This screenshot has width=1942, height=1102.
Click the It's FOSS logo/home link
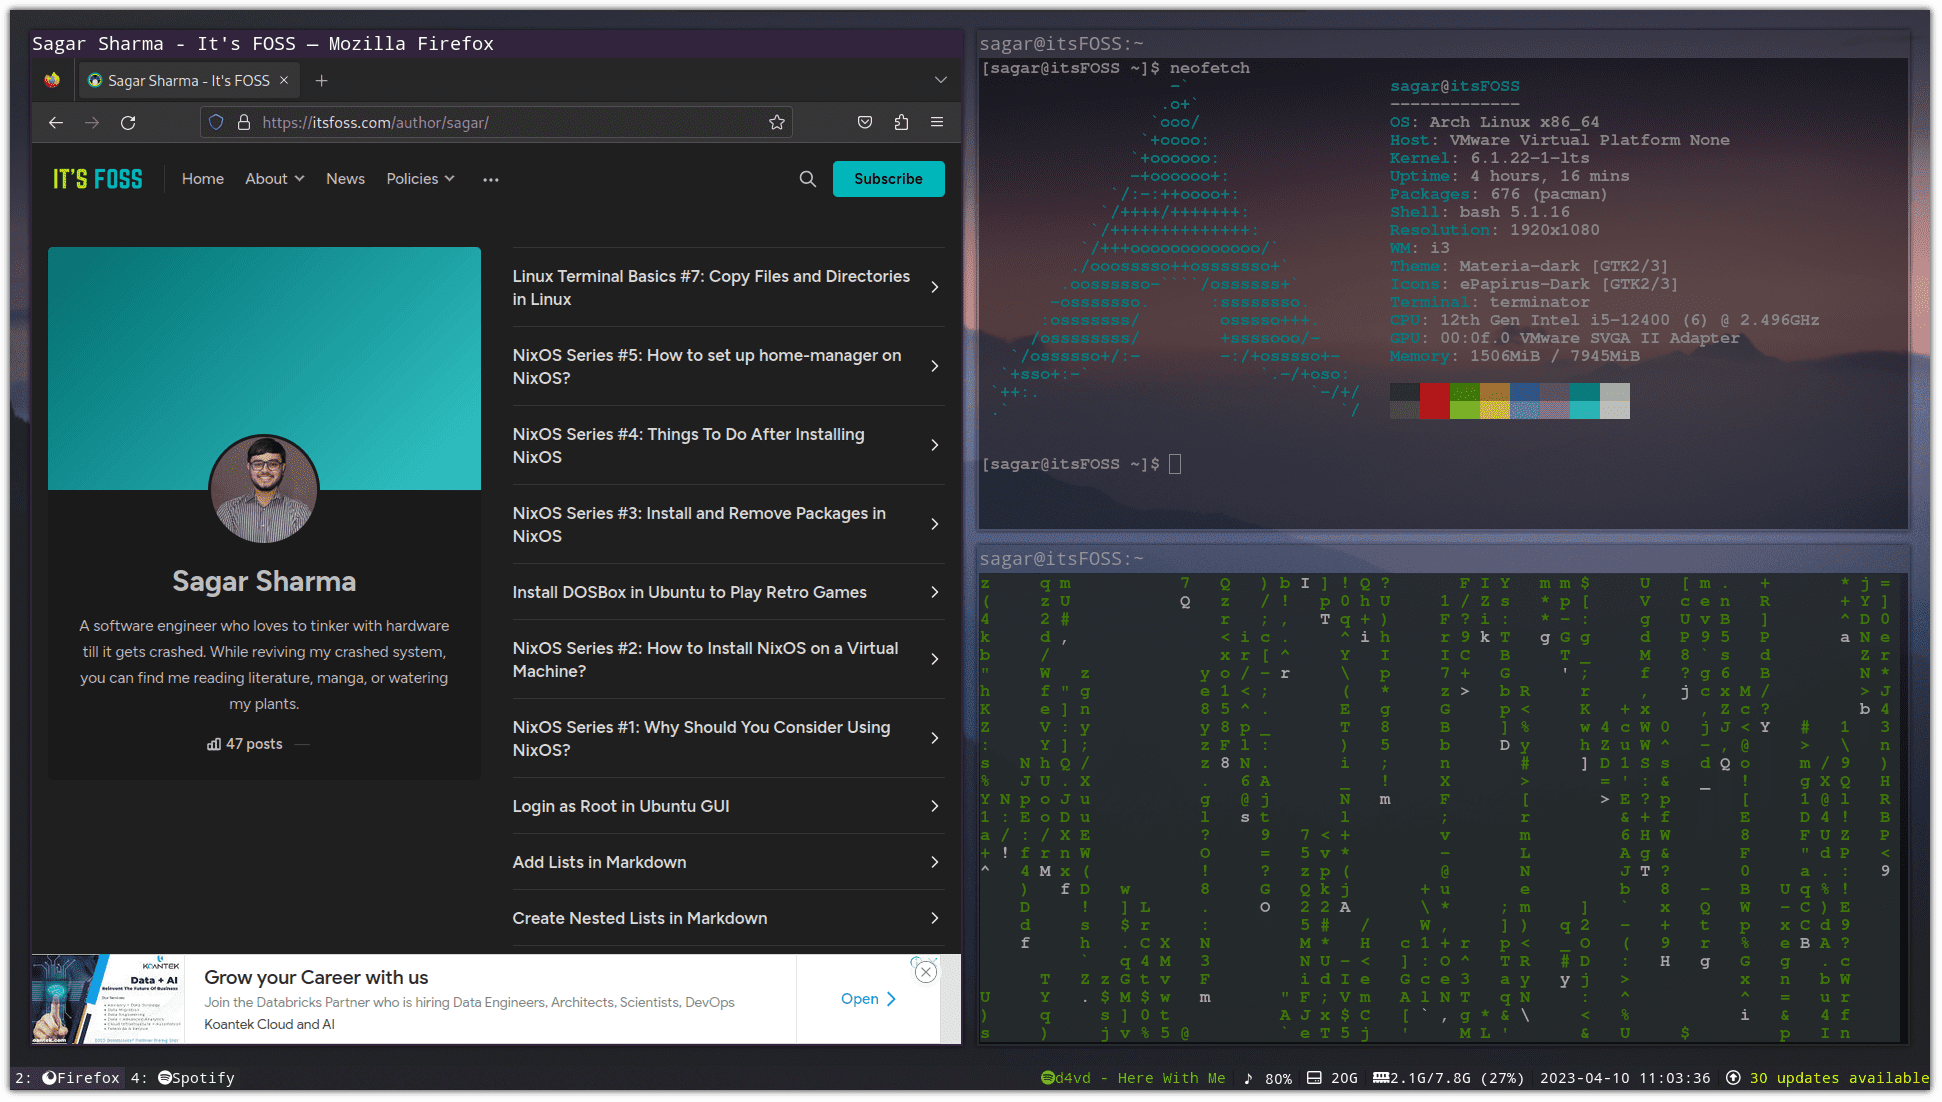tap(97, 177)
